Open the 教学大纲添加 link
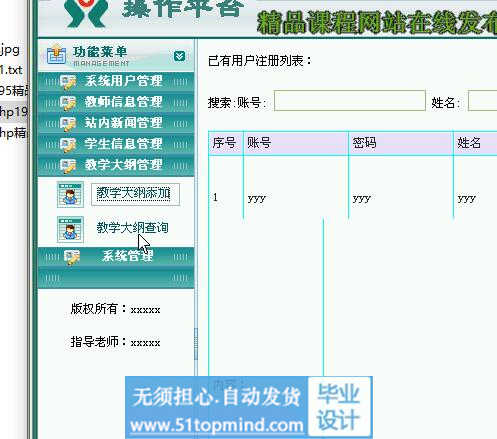Image resolution: width=497 pixels, height=439 pixels. pyautogui.click(x=134, y=194)
